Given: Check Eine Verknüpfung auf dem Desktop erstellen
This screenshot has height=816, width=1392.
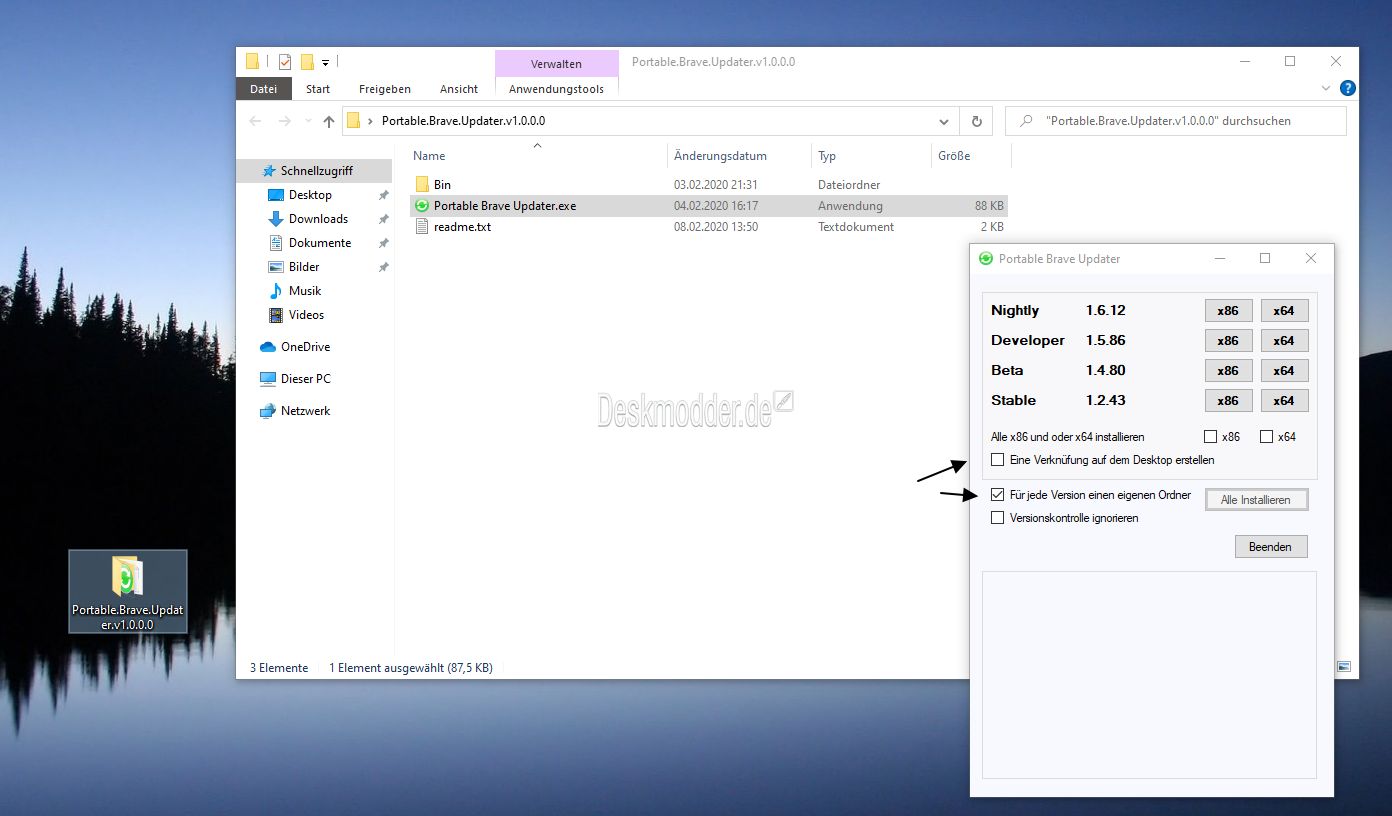Looking at the screenshot, I should 997,460.
